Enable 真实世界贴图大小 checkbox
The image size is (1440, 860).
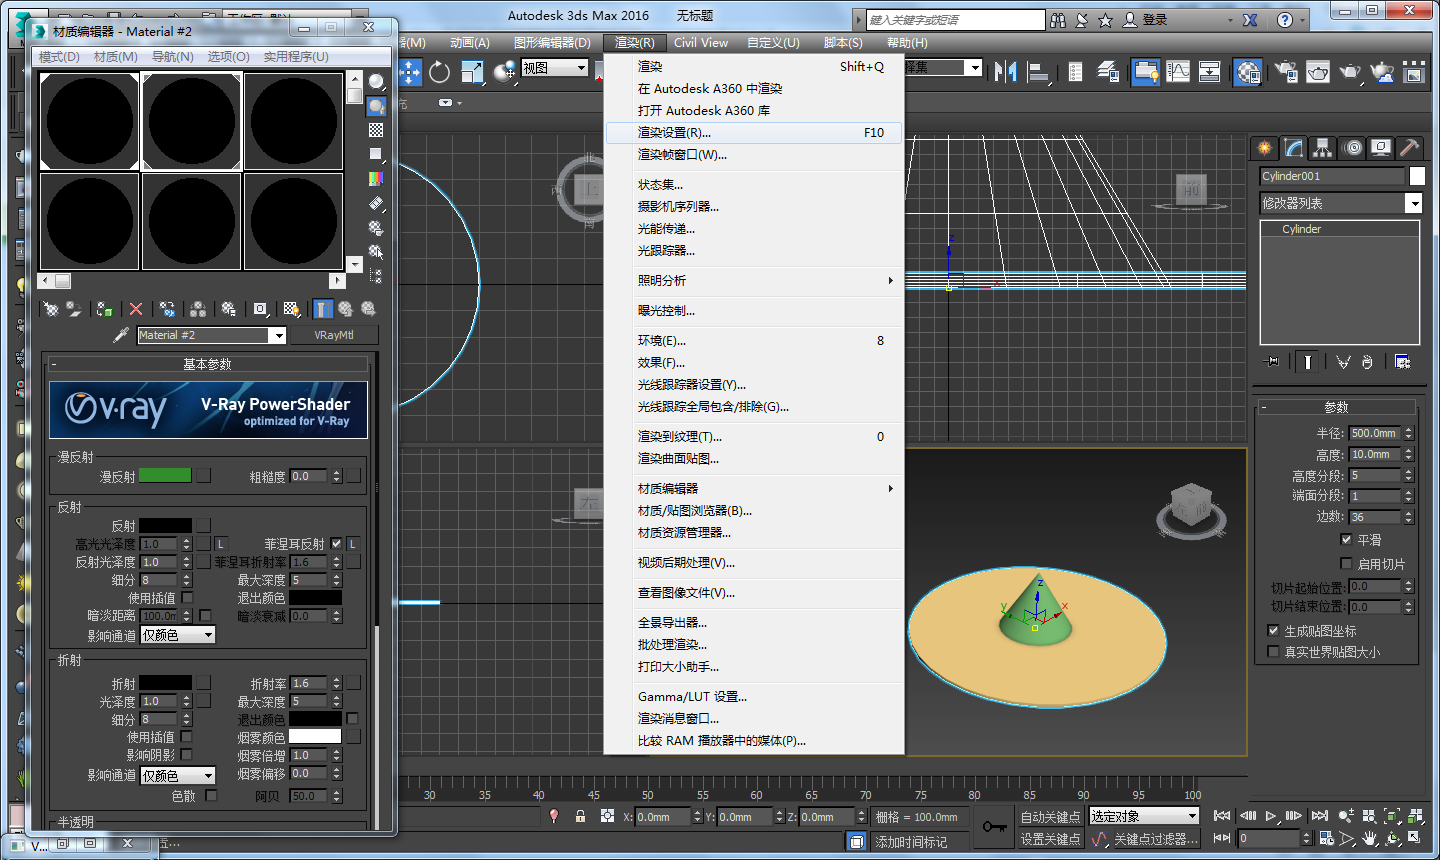(x=1273, y=652)
